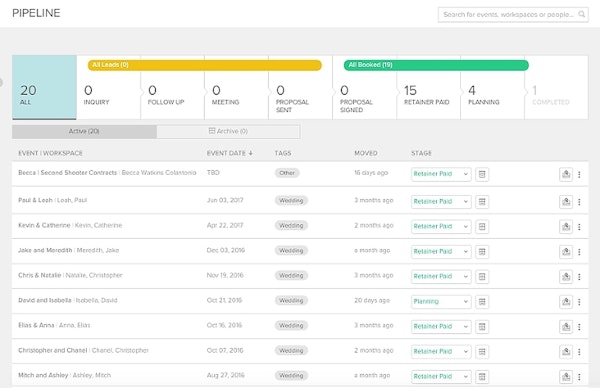
Task: Open Planning stage dropdown for David and Isabella
Action: point(441,302)
